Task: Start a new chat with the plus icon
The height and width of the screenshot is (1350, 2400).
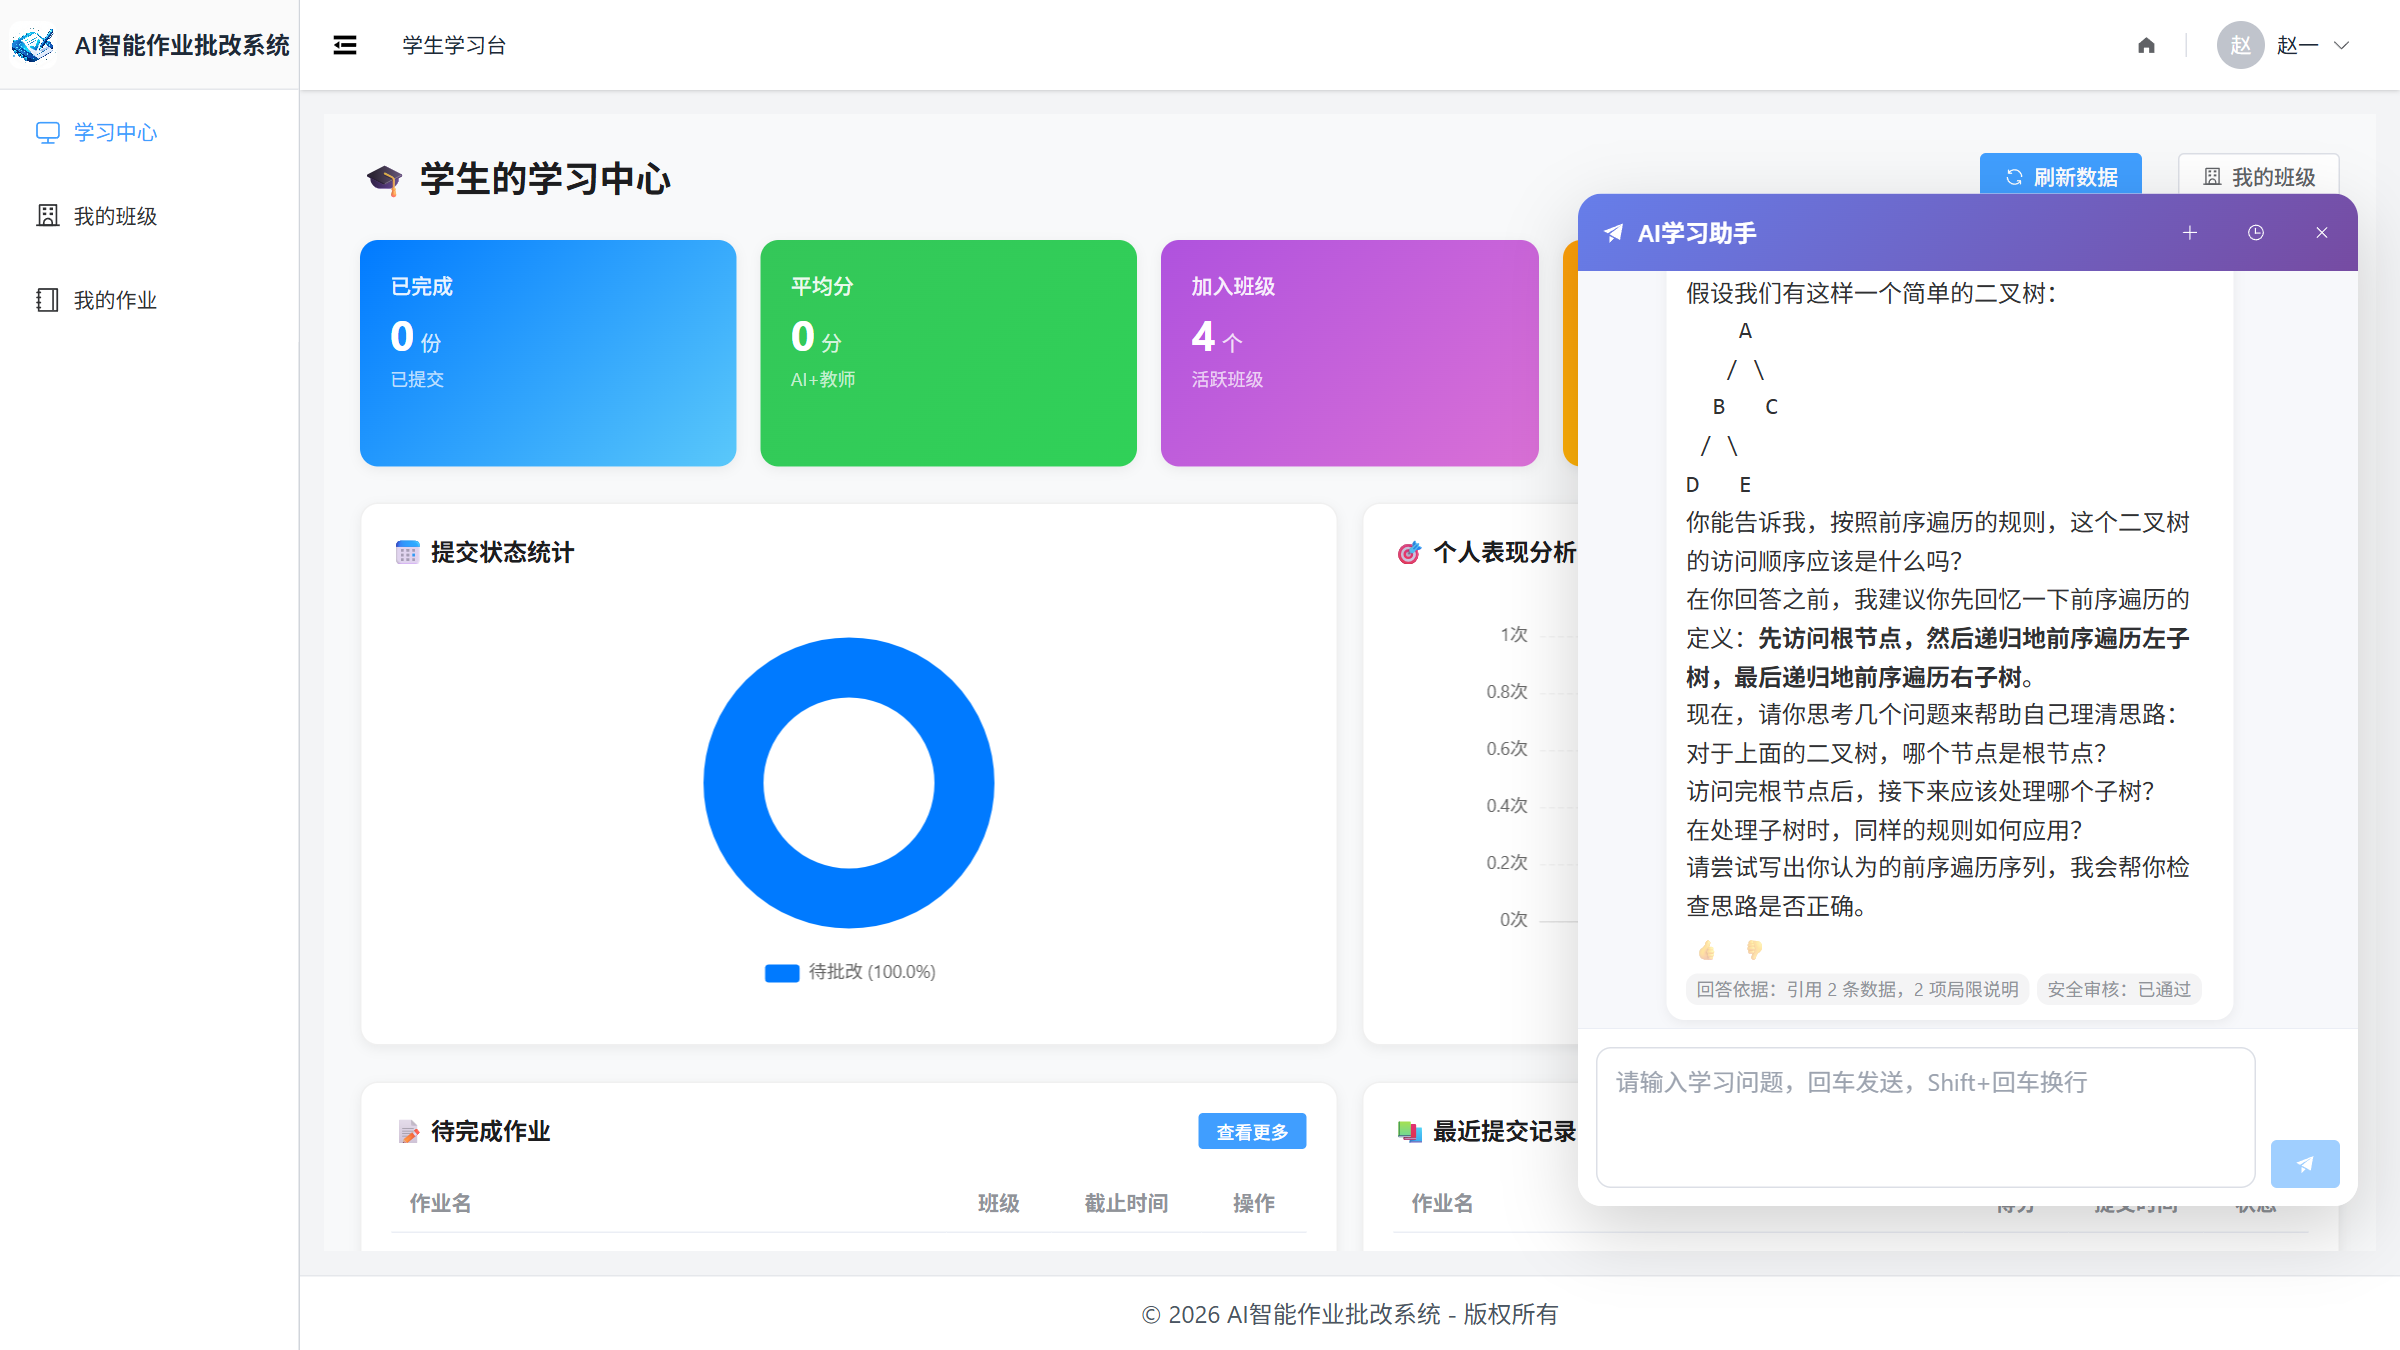Action: click(x=2190, y=232)
